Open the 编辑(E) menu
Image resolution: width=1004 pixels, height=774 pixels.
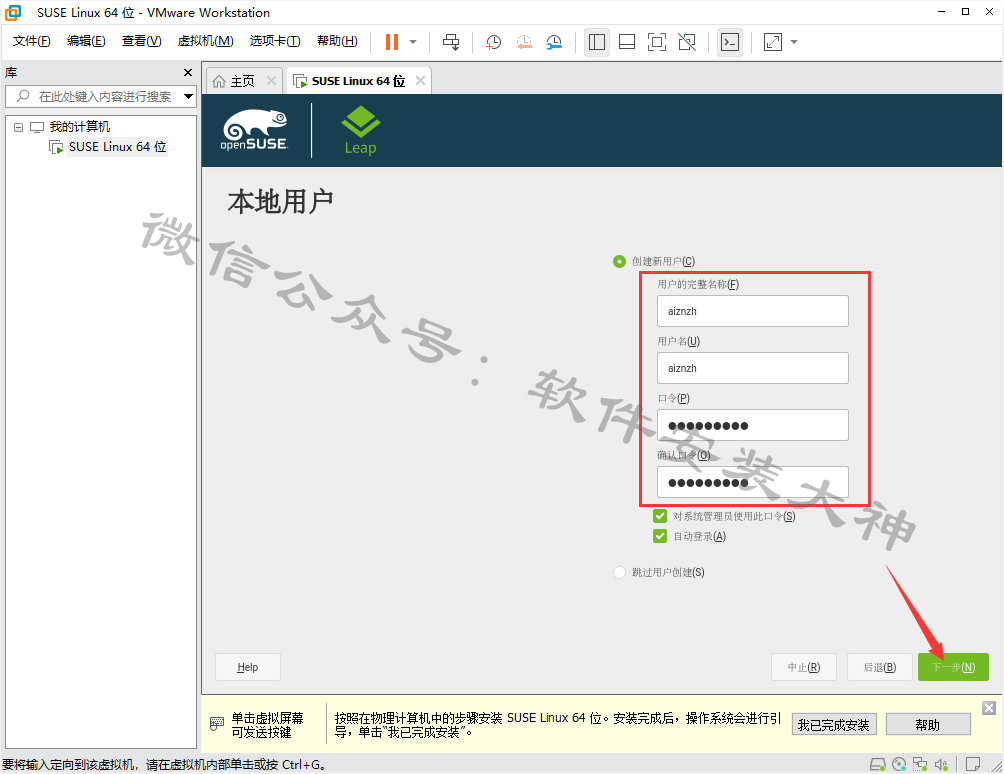[86, 41]
